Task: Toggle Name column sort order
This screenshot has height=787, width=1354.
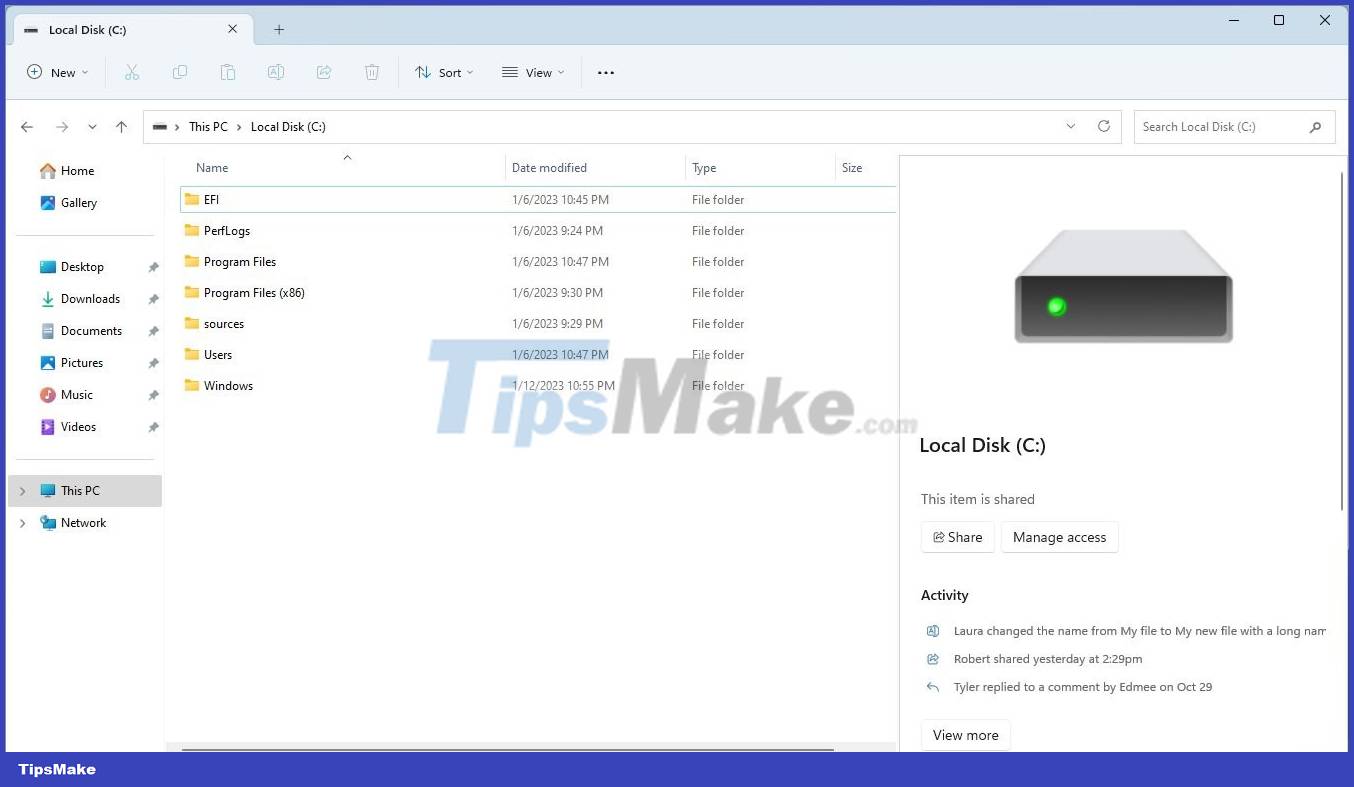Action: pyautogui.click(x=212, y=167)
